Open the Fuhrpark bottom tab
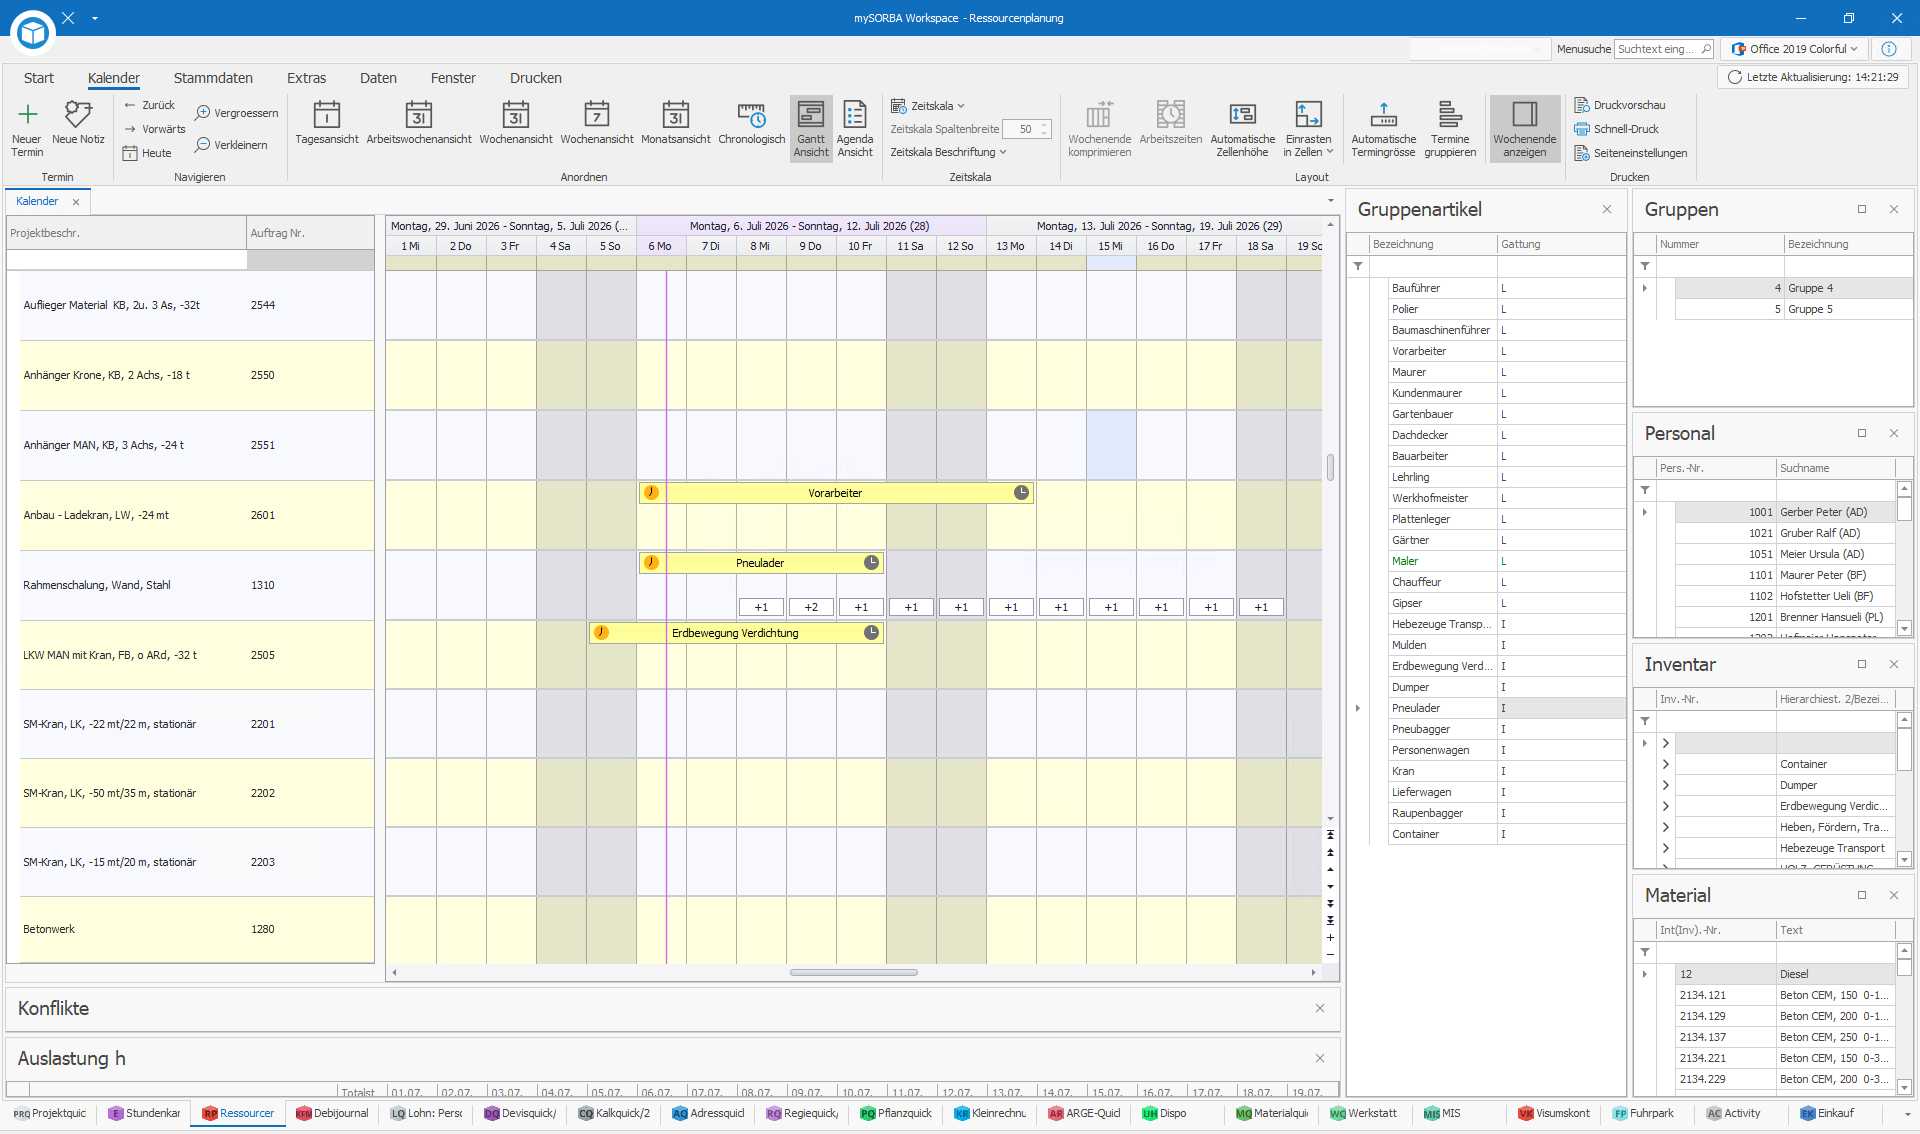 (x=1643, y=1113)
